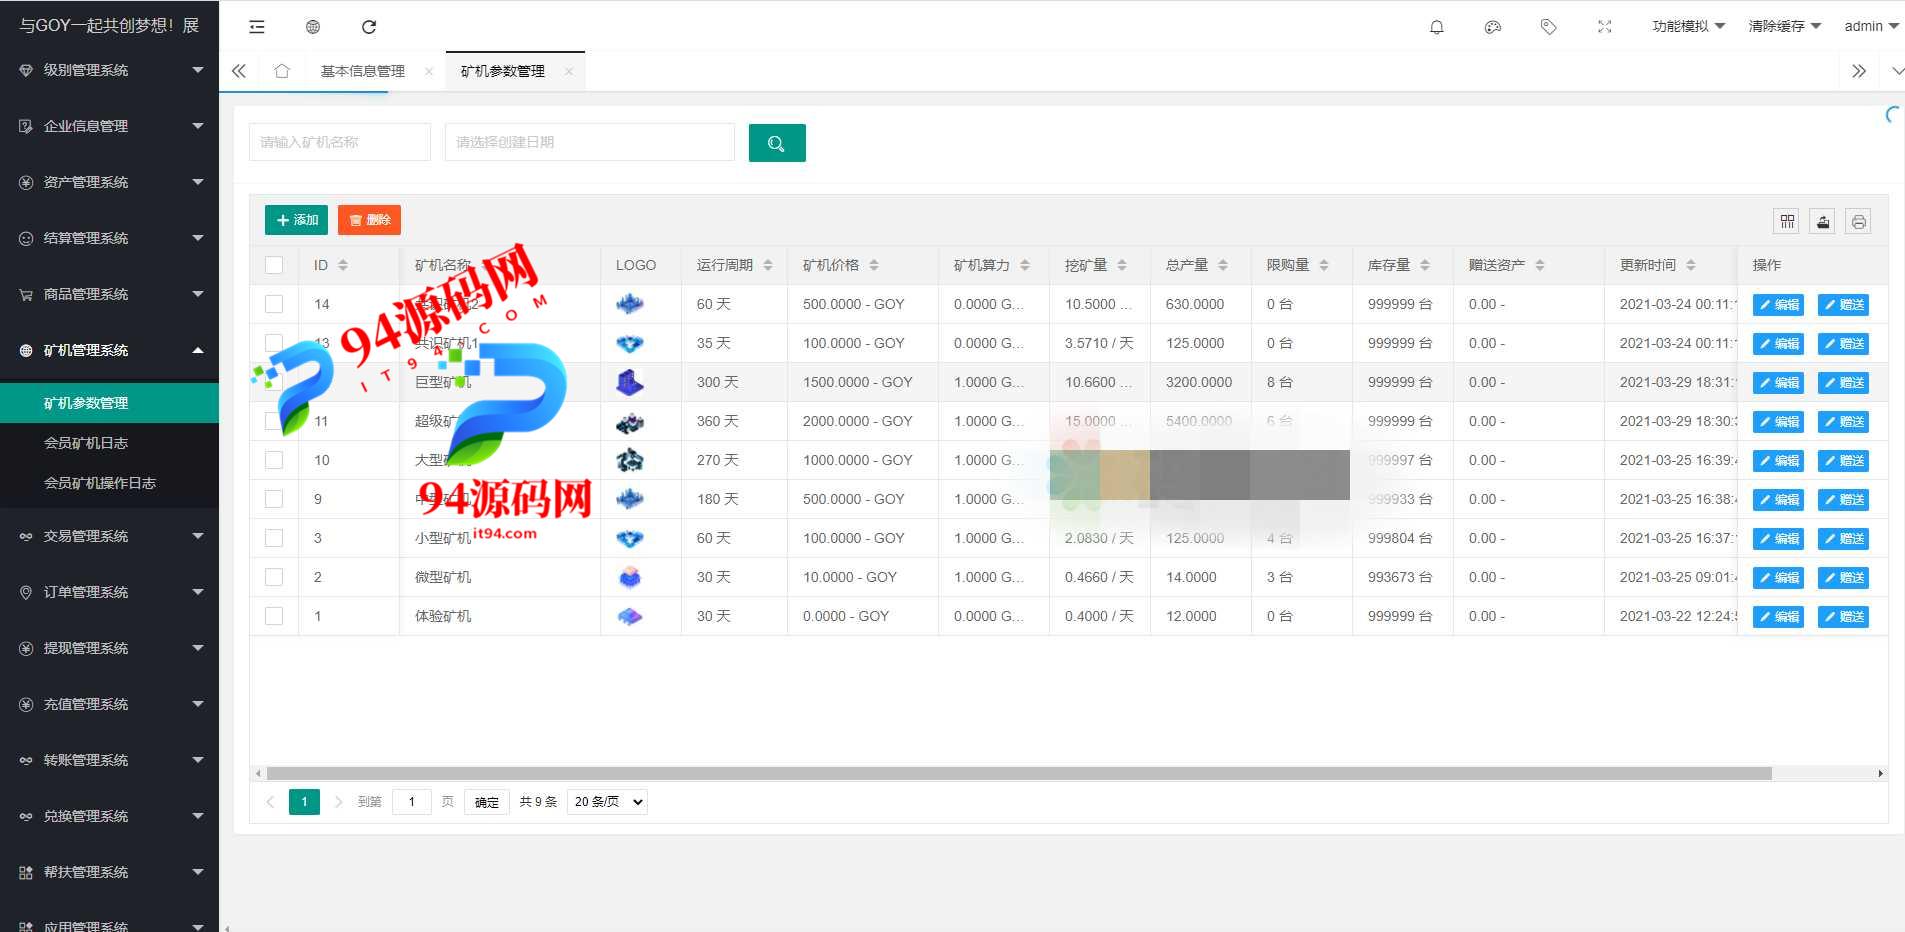
Task: Open the column filter grid icon
Action: pyautogui.click(x=1788, y=222)
